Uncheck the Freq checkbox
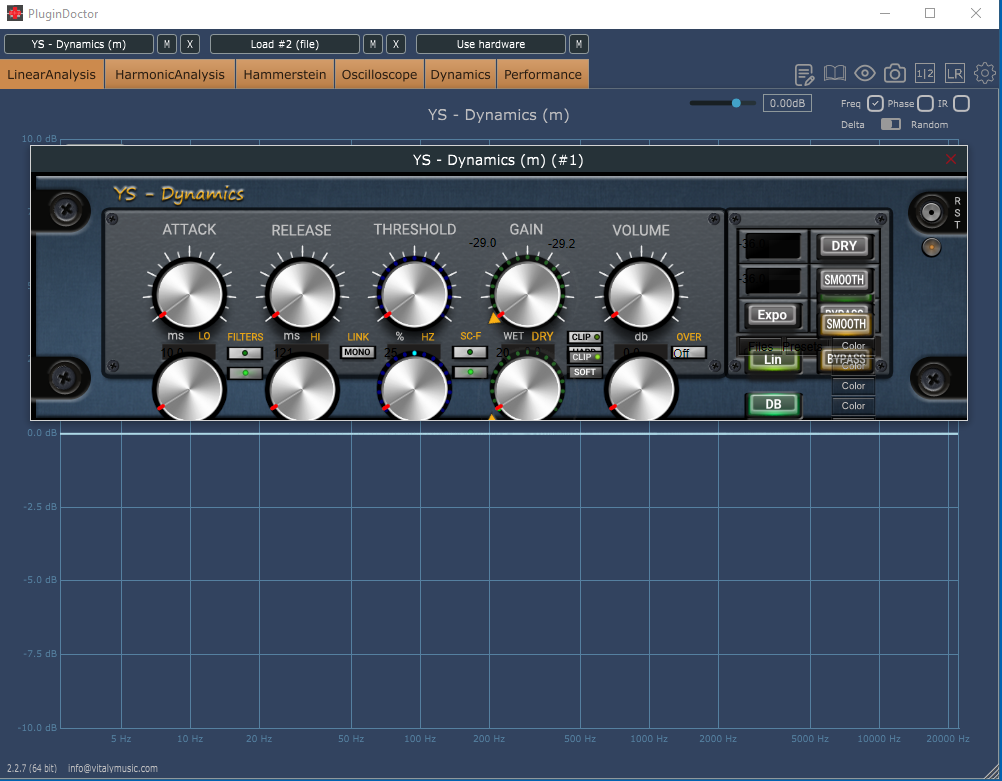Screen dimensions: 1002x781 point(875,104)
